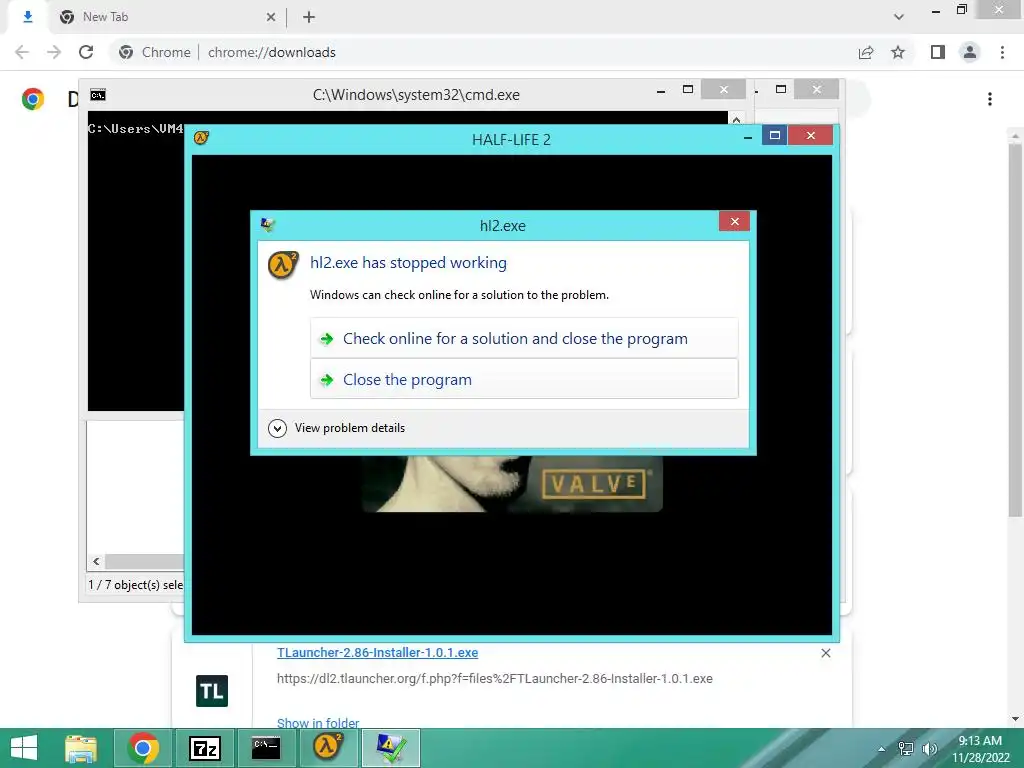Toggle Chrome side panel
This screenshot has height=768, width=1024.
938,52
